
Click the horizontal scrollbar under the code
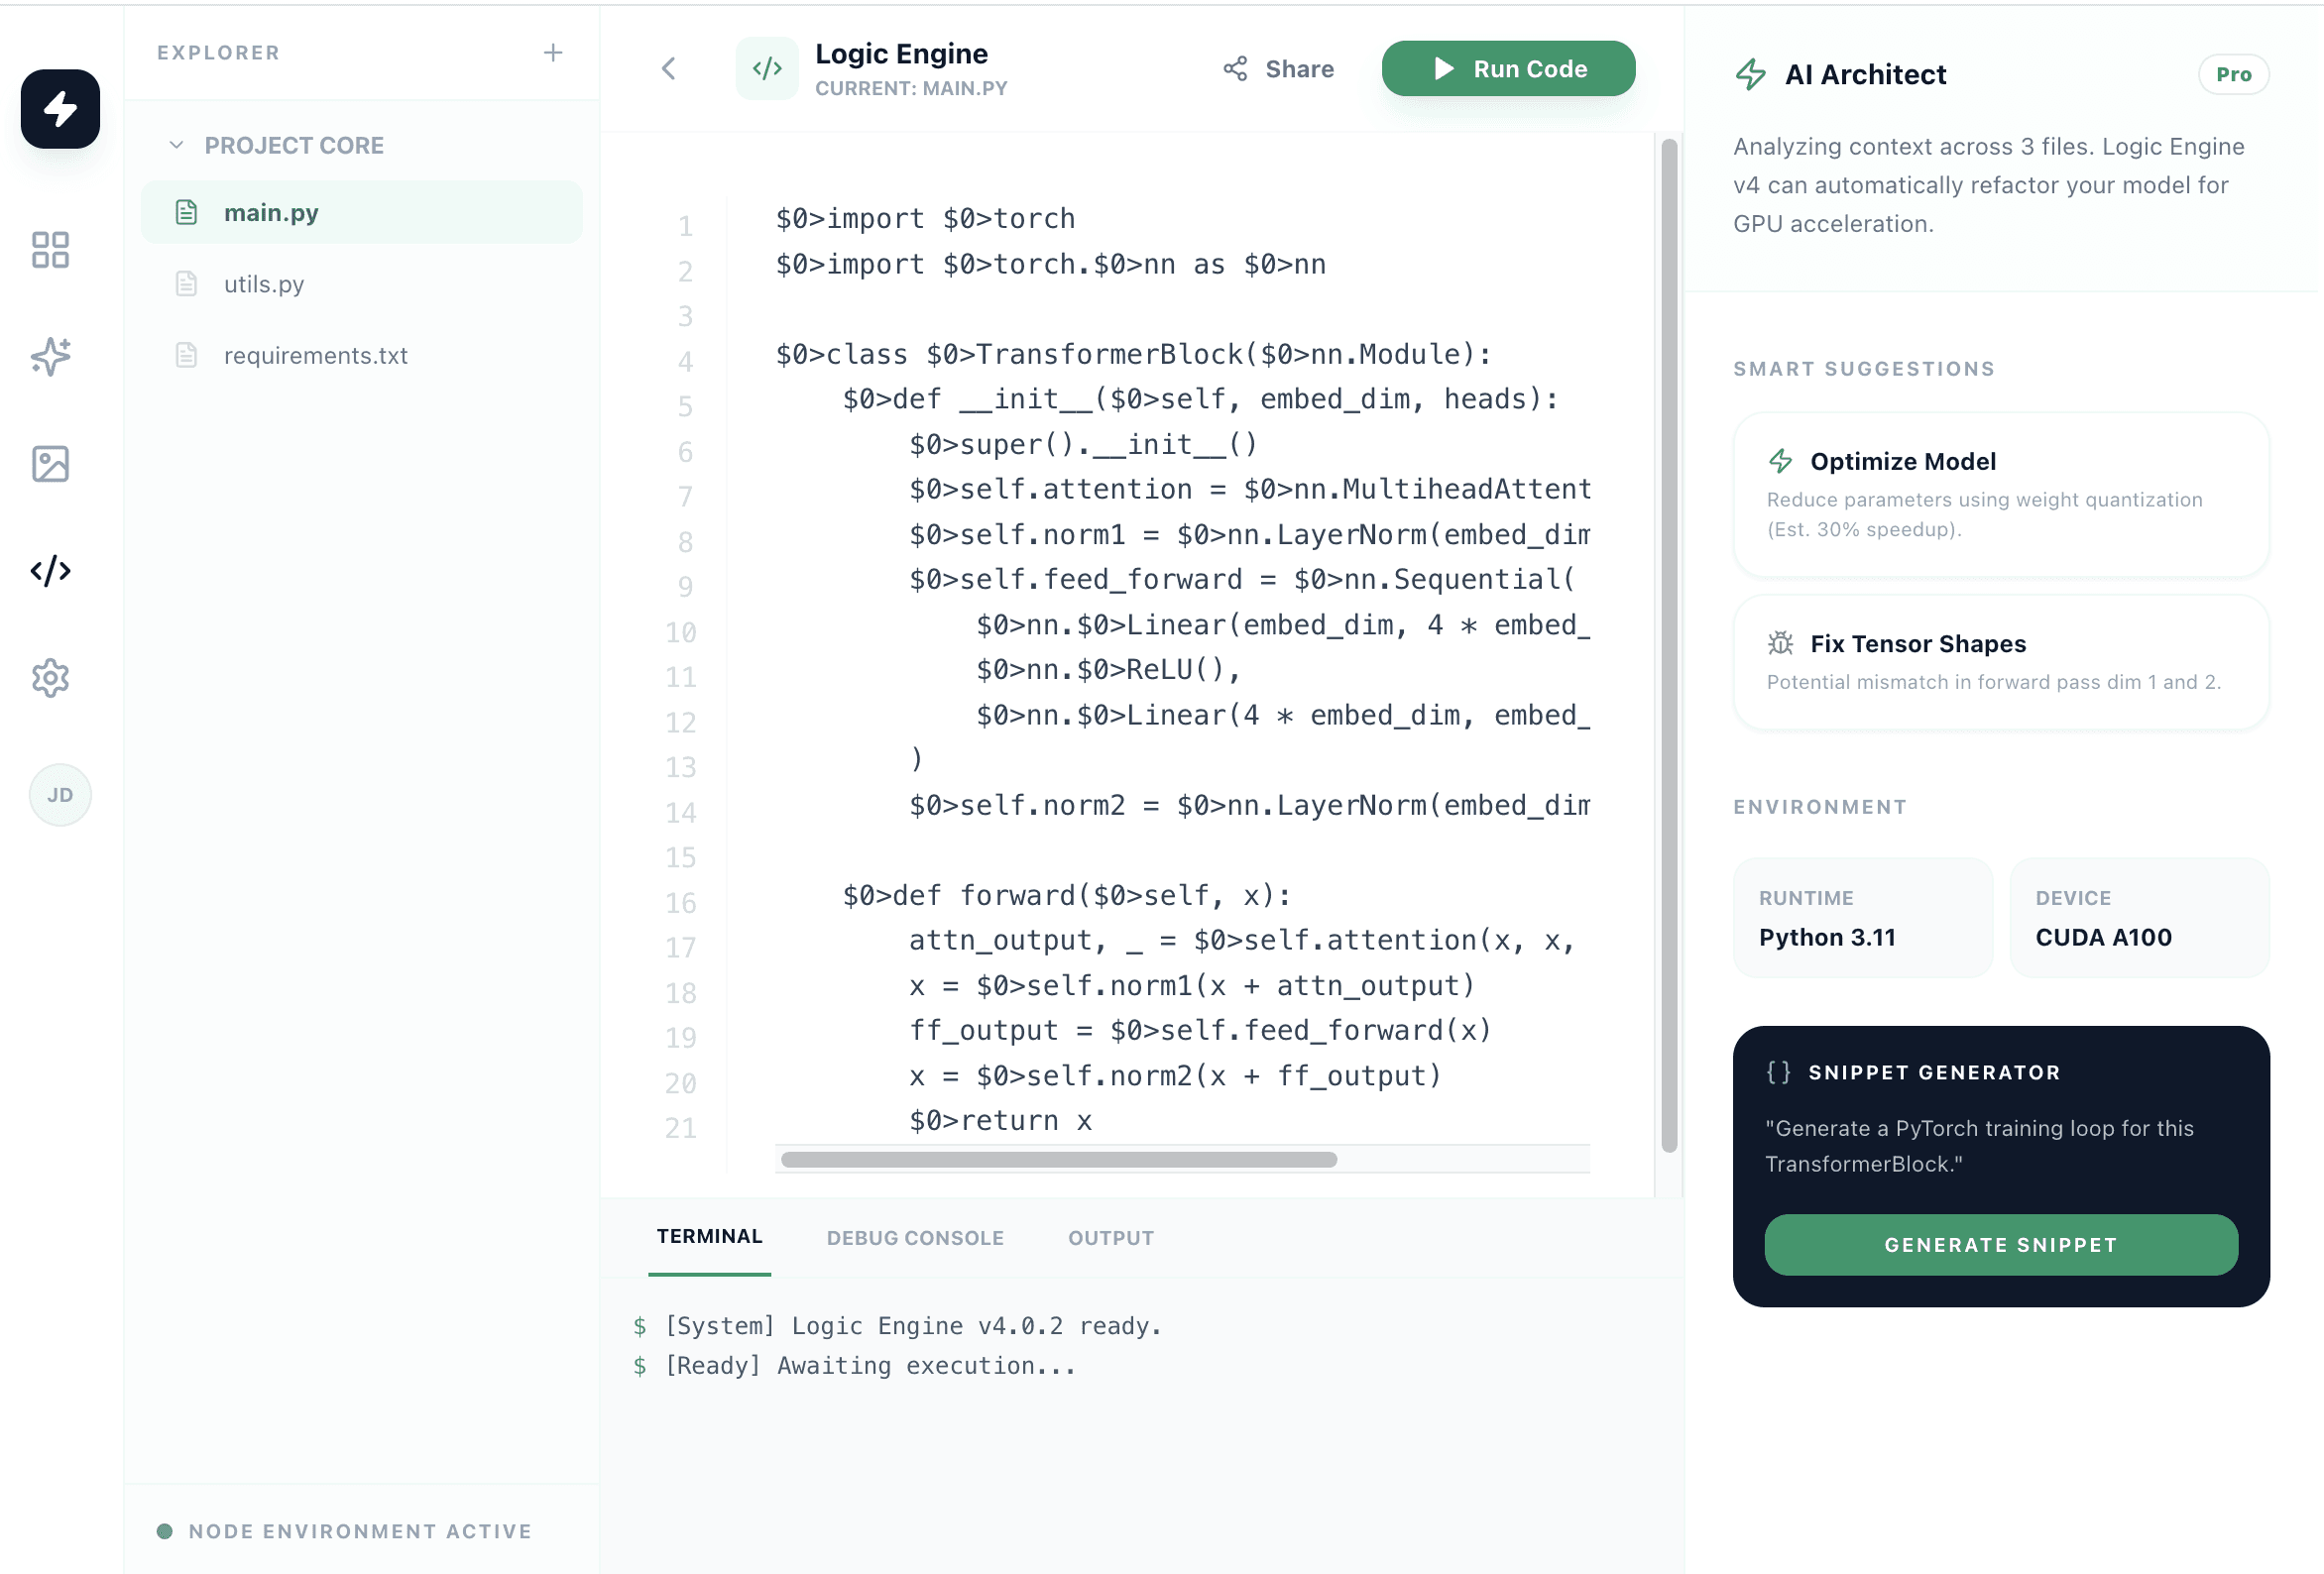(1058, 1160)
